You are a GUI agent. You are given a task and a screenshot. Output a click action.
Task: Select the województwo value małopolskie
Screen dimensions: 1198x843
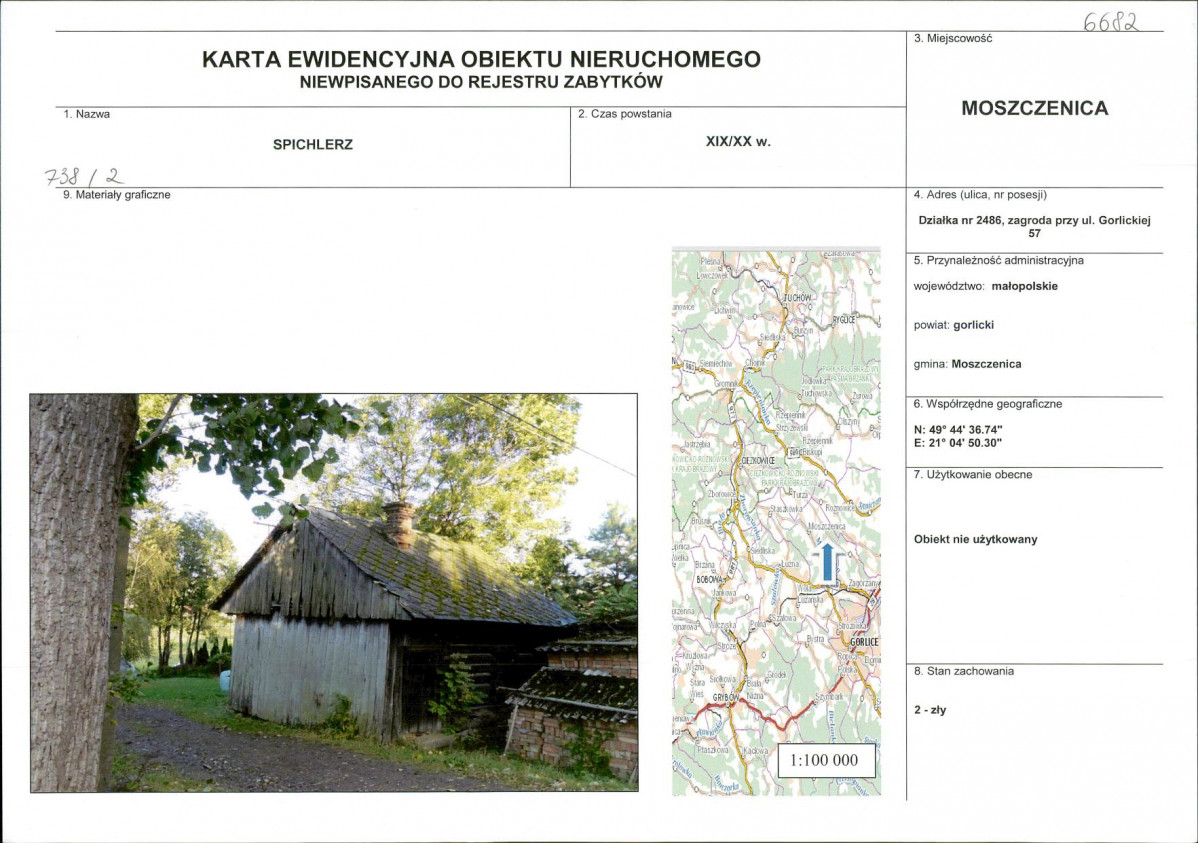coord(1025,287)
